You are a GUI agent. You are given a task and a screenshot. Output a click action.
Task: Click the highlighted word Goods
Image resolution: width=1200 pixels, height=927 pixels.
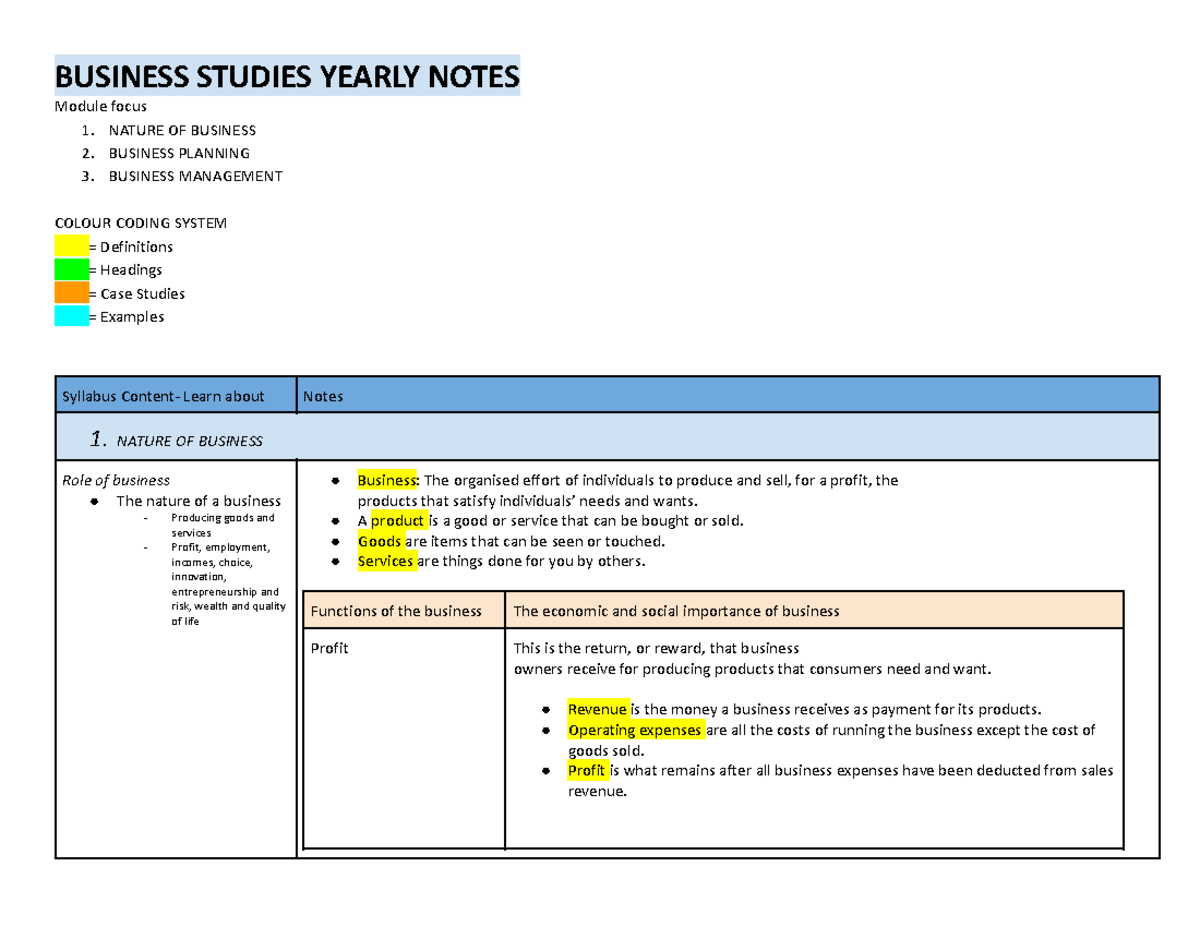tap(383, 540)
